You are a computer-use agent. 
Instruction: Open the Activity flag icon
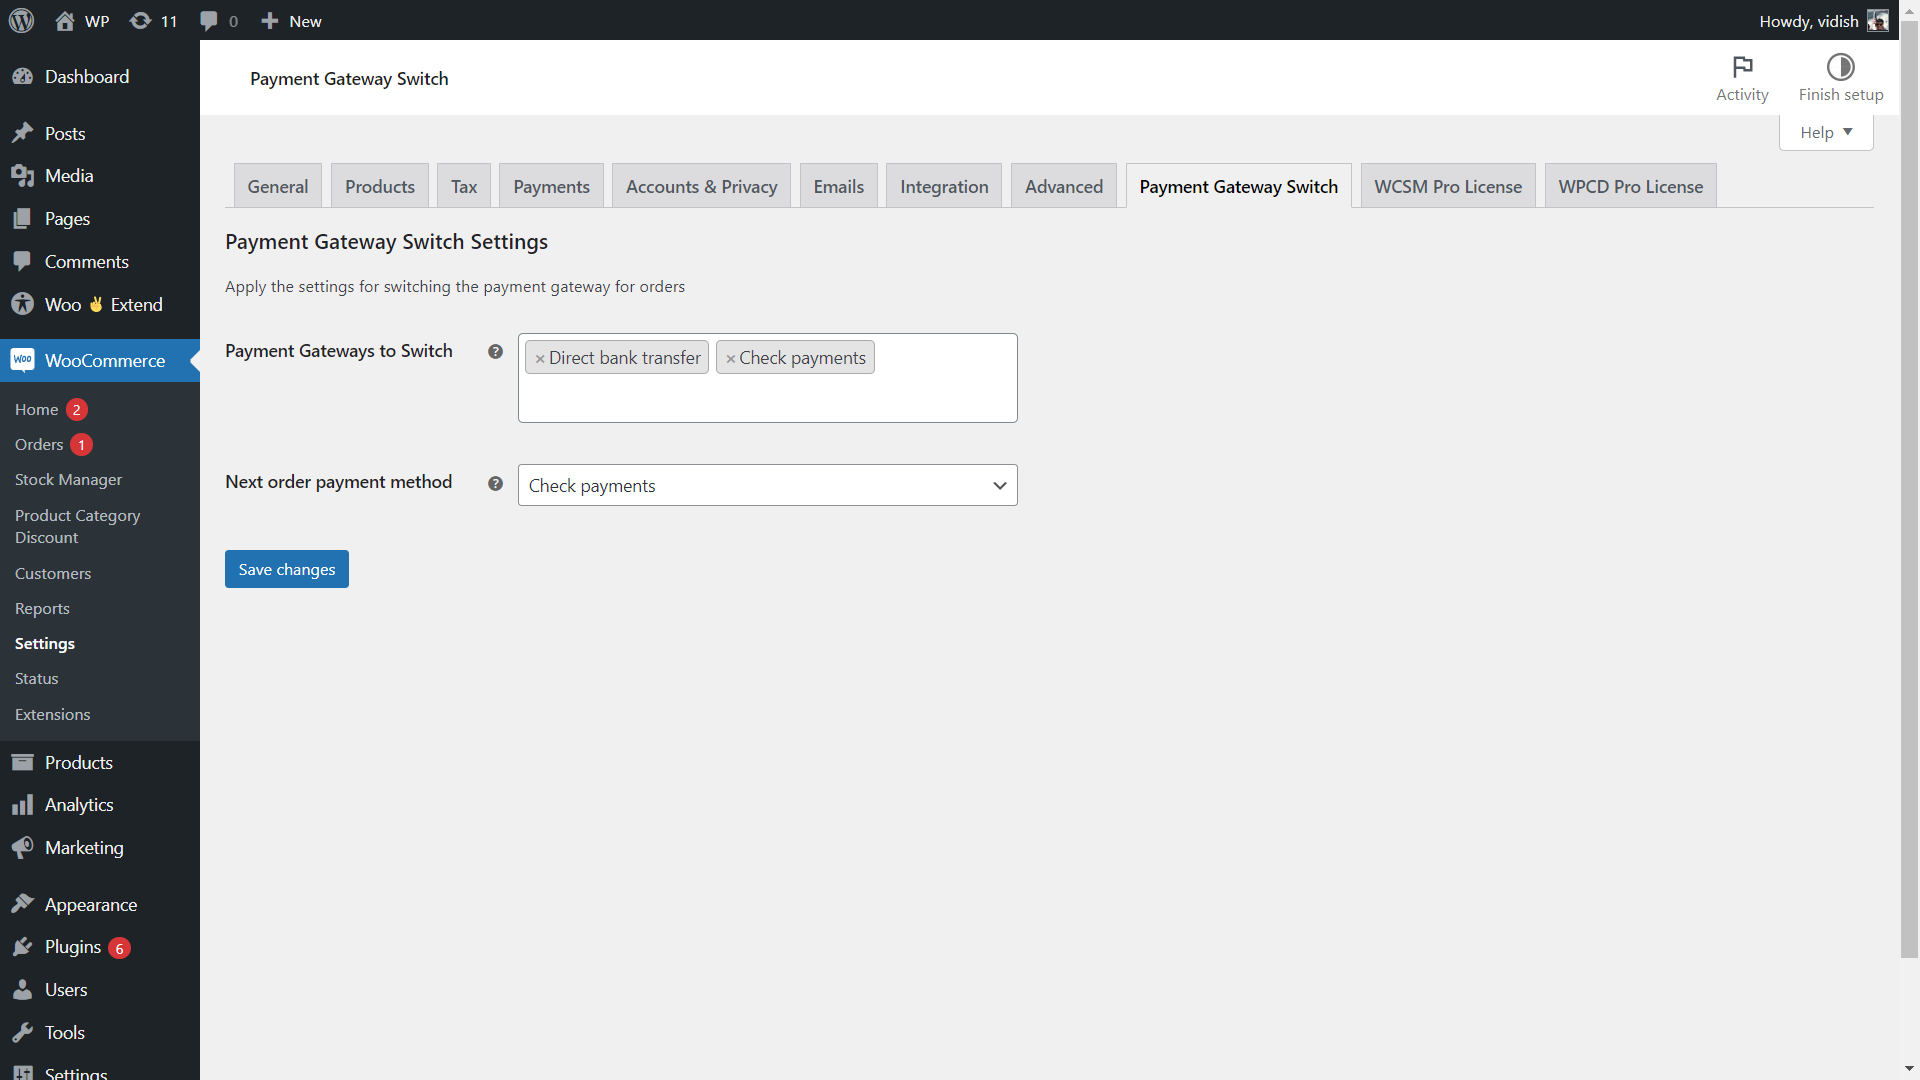pyautogui.click(x=1742, y=67)
